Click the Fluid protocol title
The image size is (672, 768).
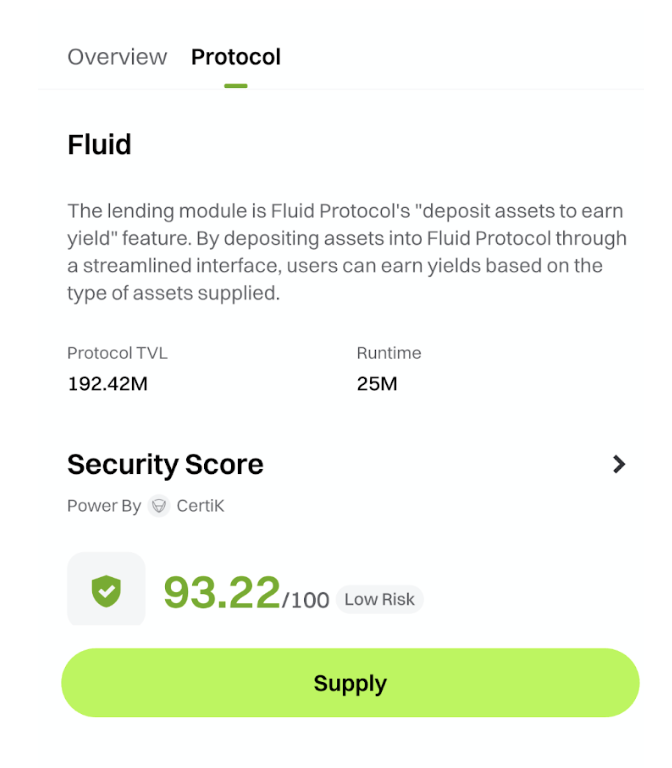(x=99, y=145)
